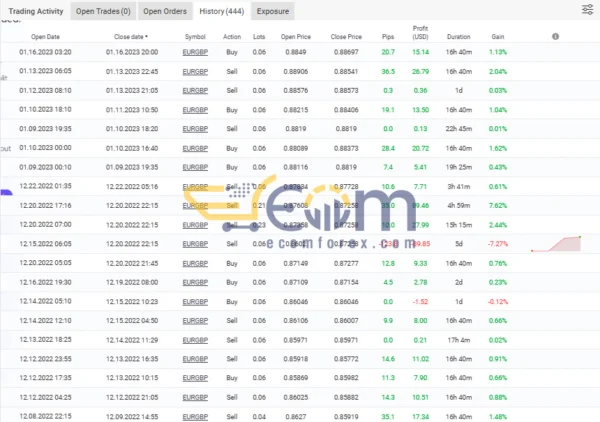Open EURGBP link in 01.16.2023 03:20 row
This screenshot has height=422, width=600.
pos(195,52)
